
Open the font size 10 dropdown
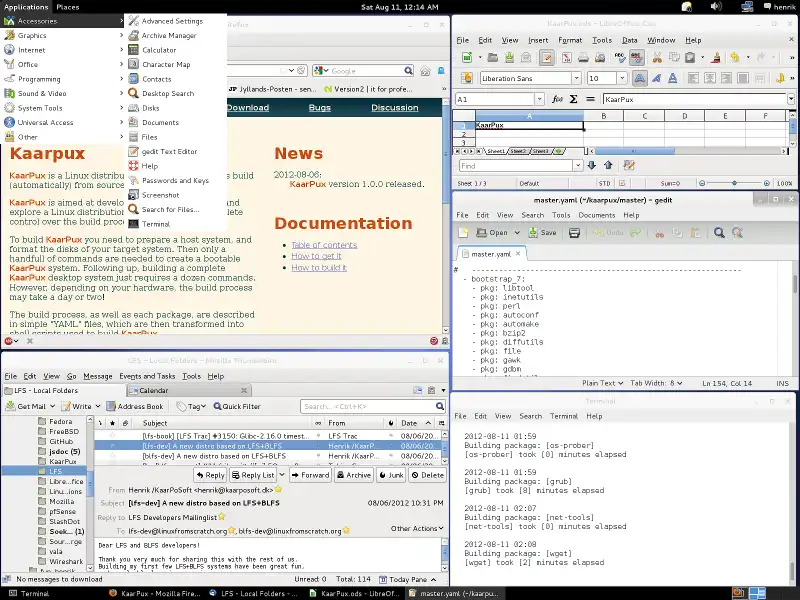coord(622,78)
